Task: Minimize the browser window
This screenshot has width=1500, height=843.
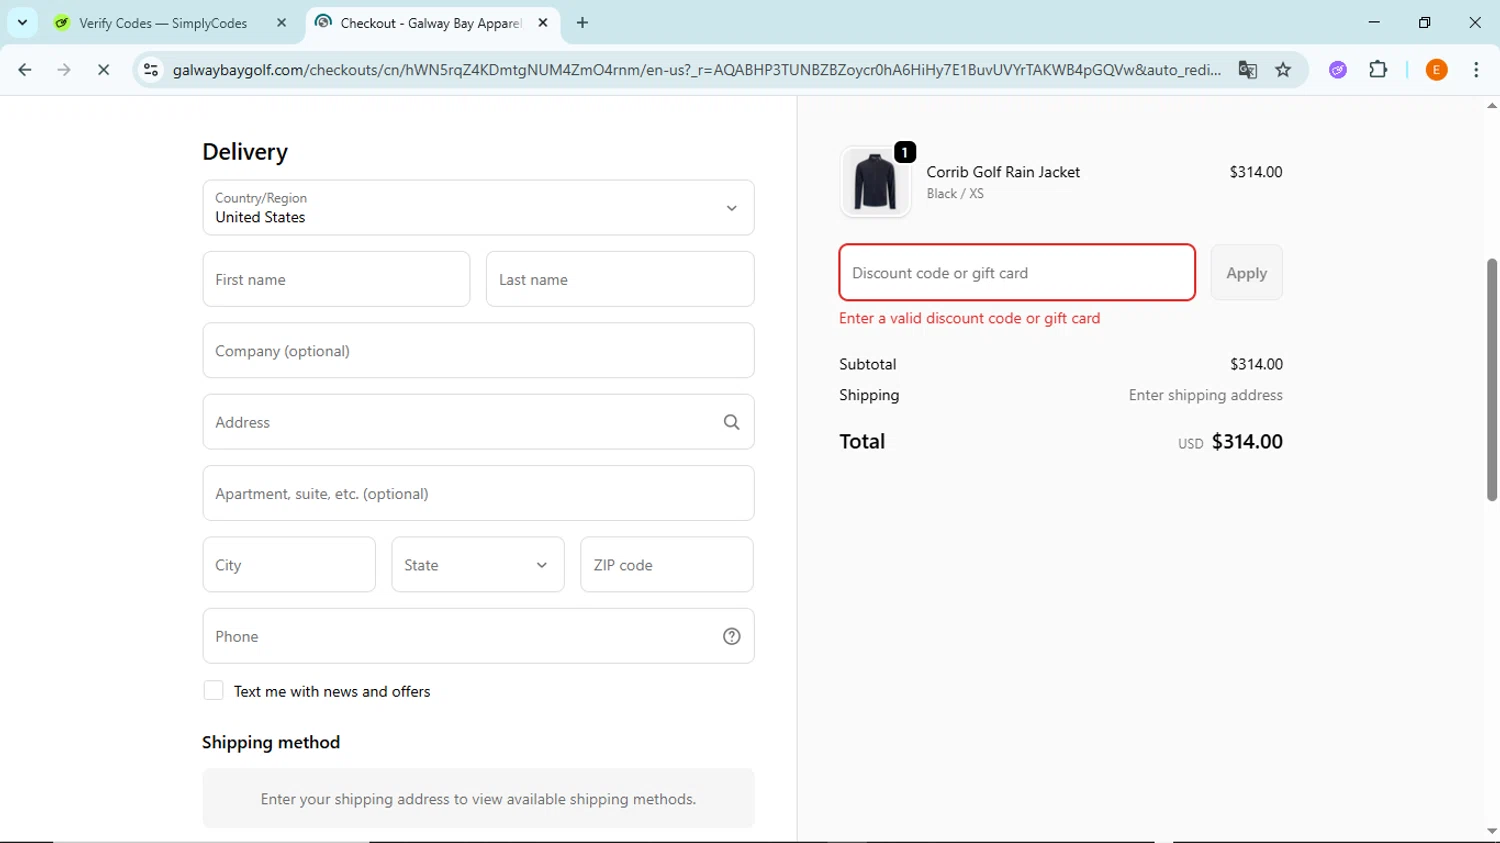Action: click(x=1374, y=22)
